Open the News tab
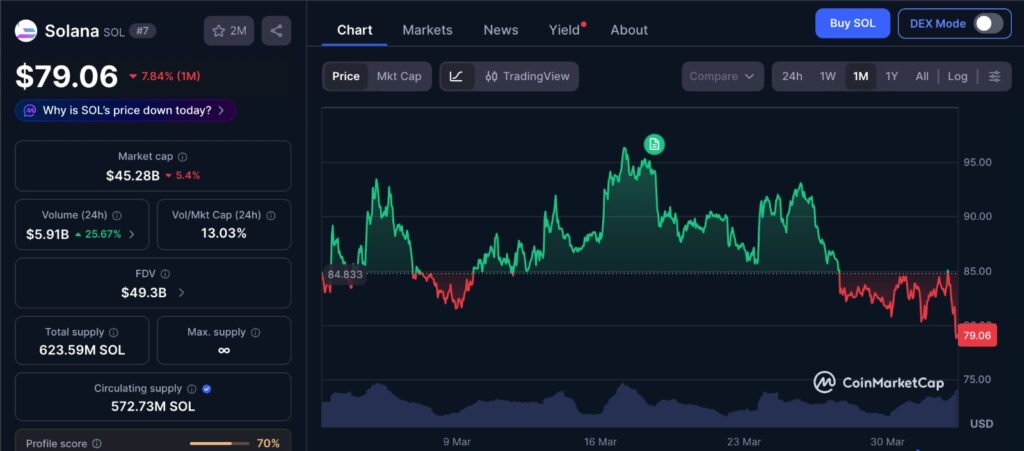The width and height of the screenshot is (1024, 451). (501, 30)
